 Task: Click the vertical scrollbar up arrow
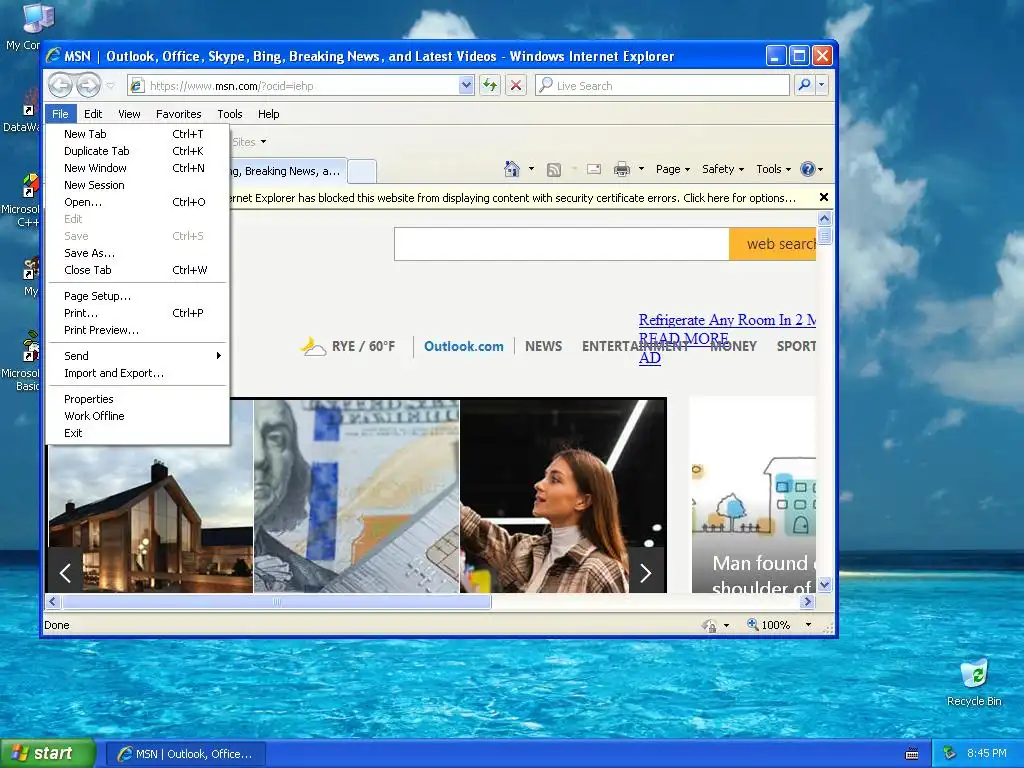[825, 218]
